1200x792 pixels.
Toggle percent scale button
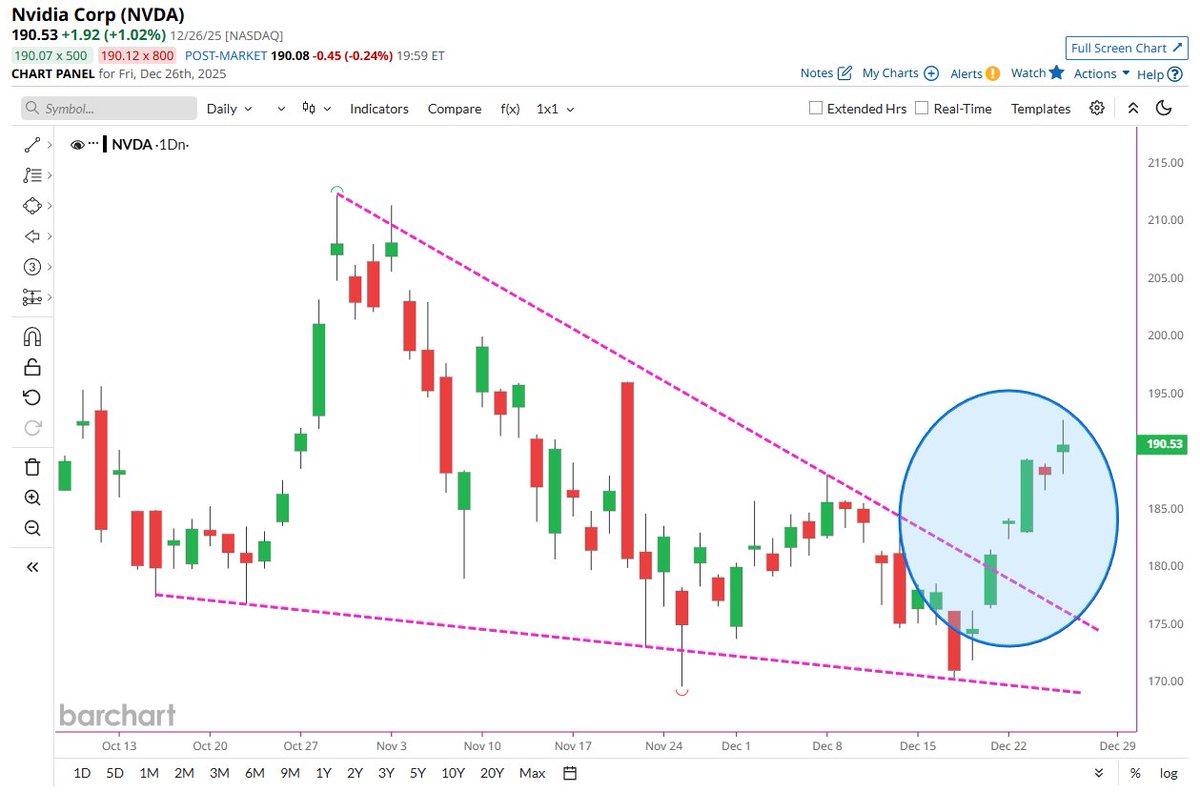tap(1135, 773)
